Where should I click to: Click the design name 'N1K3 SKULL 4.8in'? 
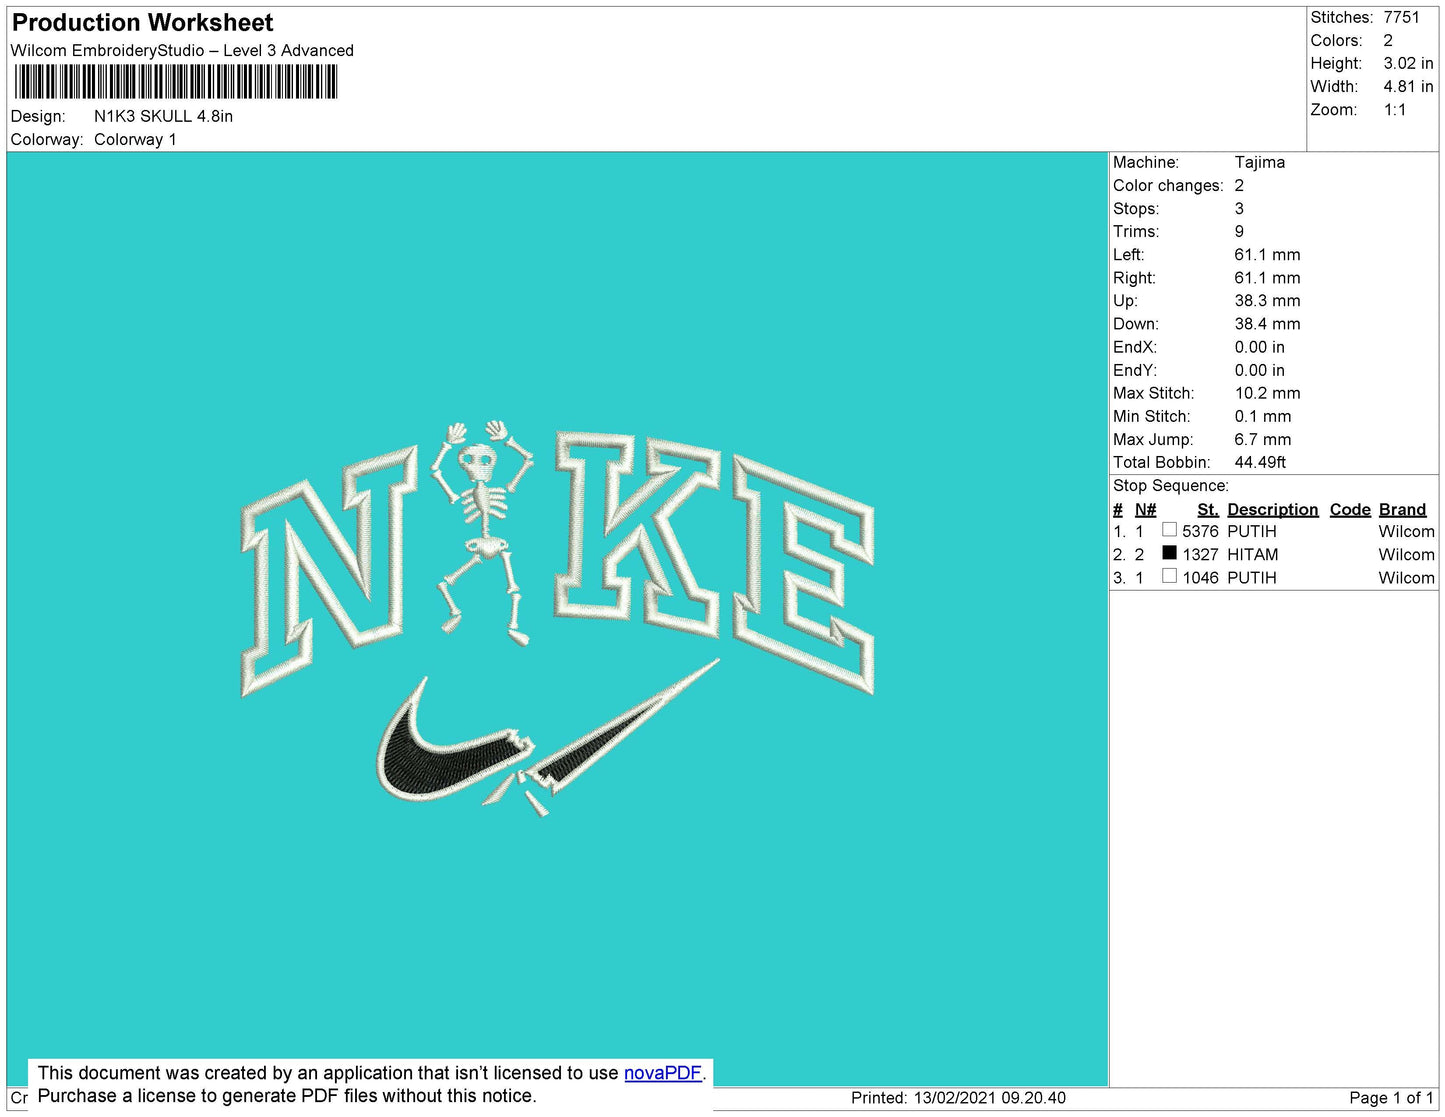coord(163,116)
